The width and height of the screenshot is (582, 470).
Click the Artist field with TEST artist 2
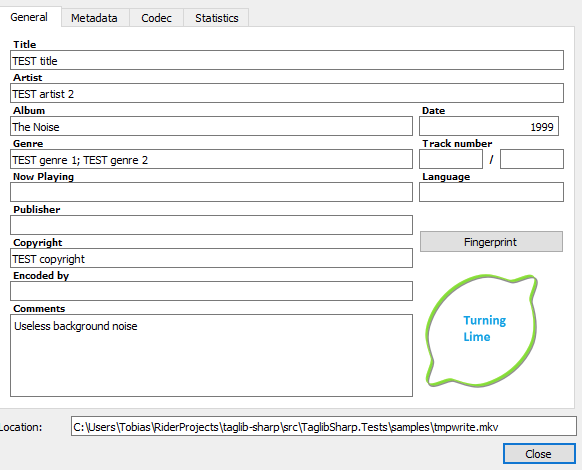tap(287, 93)
